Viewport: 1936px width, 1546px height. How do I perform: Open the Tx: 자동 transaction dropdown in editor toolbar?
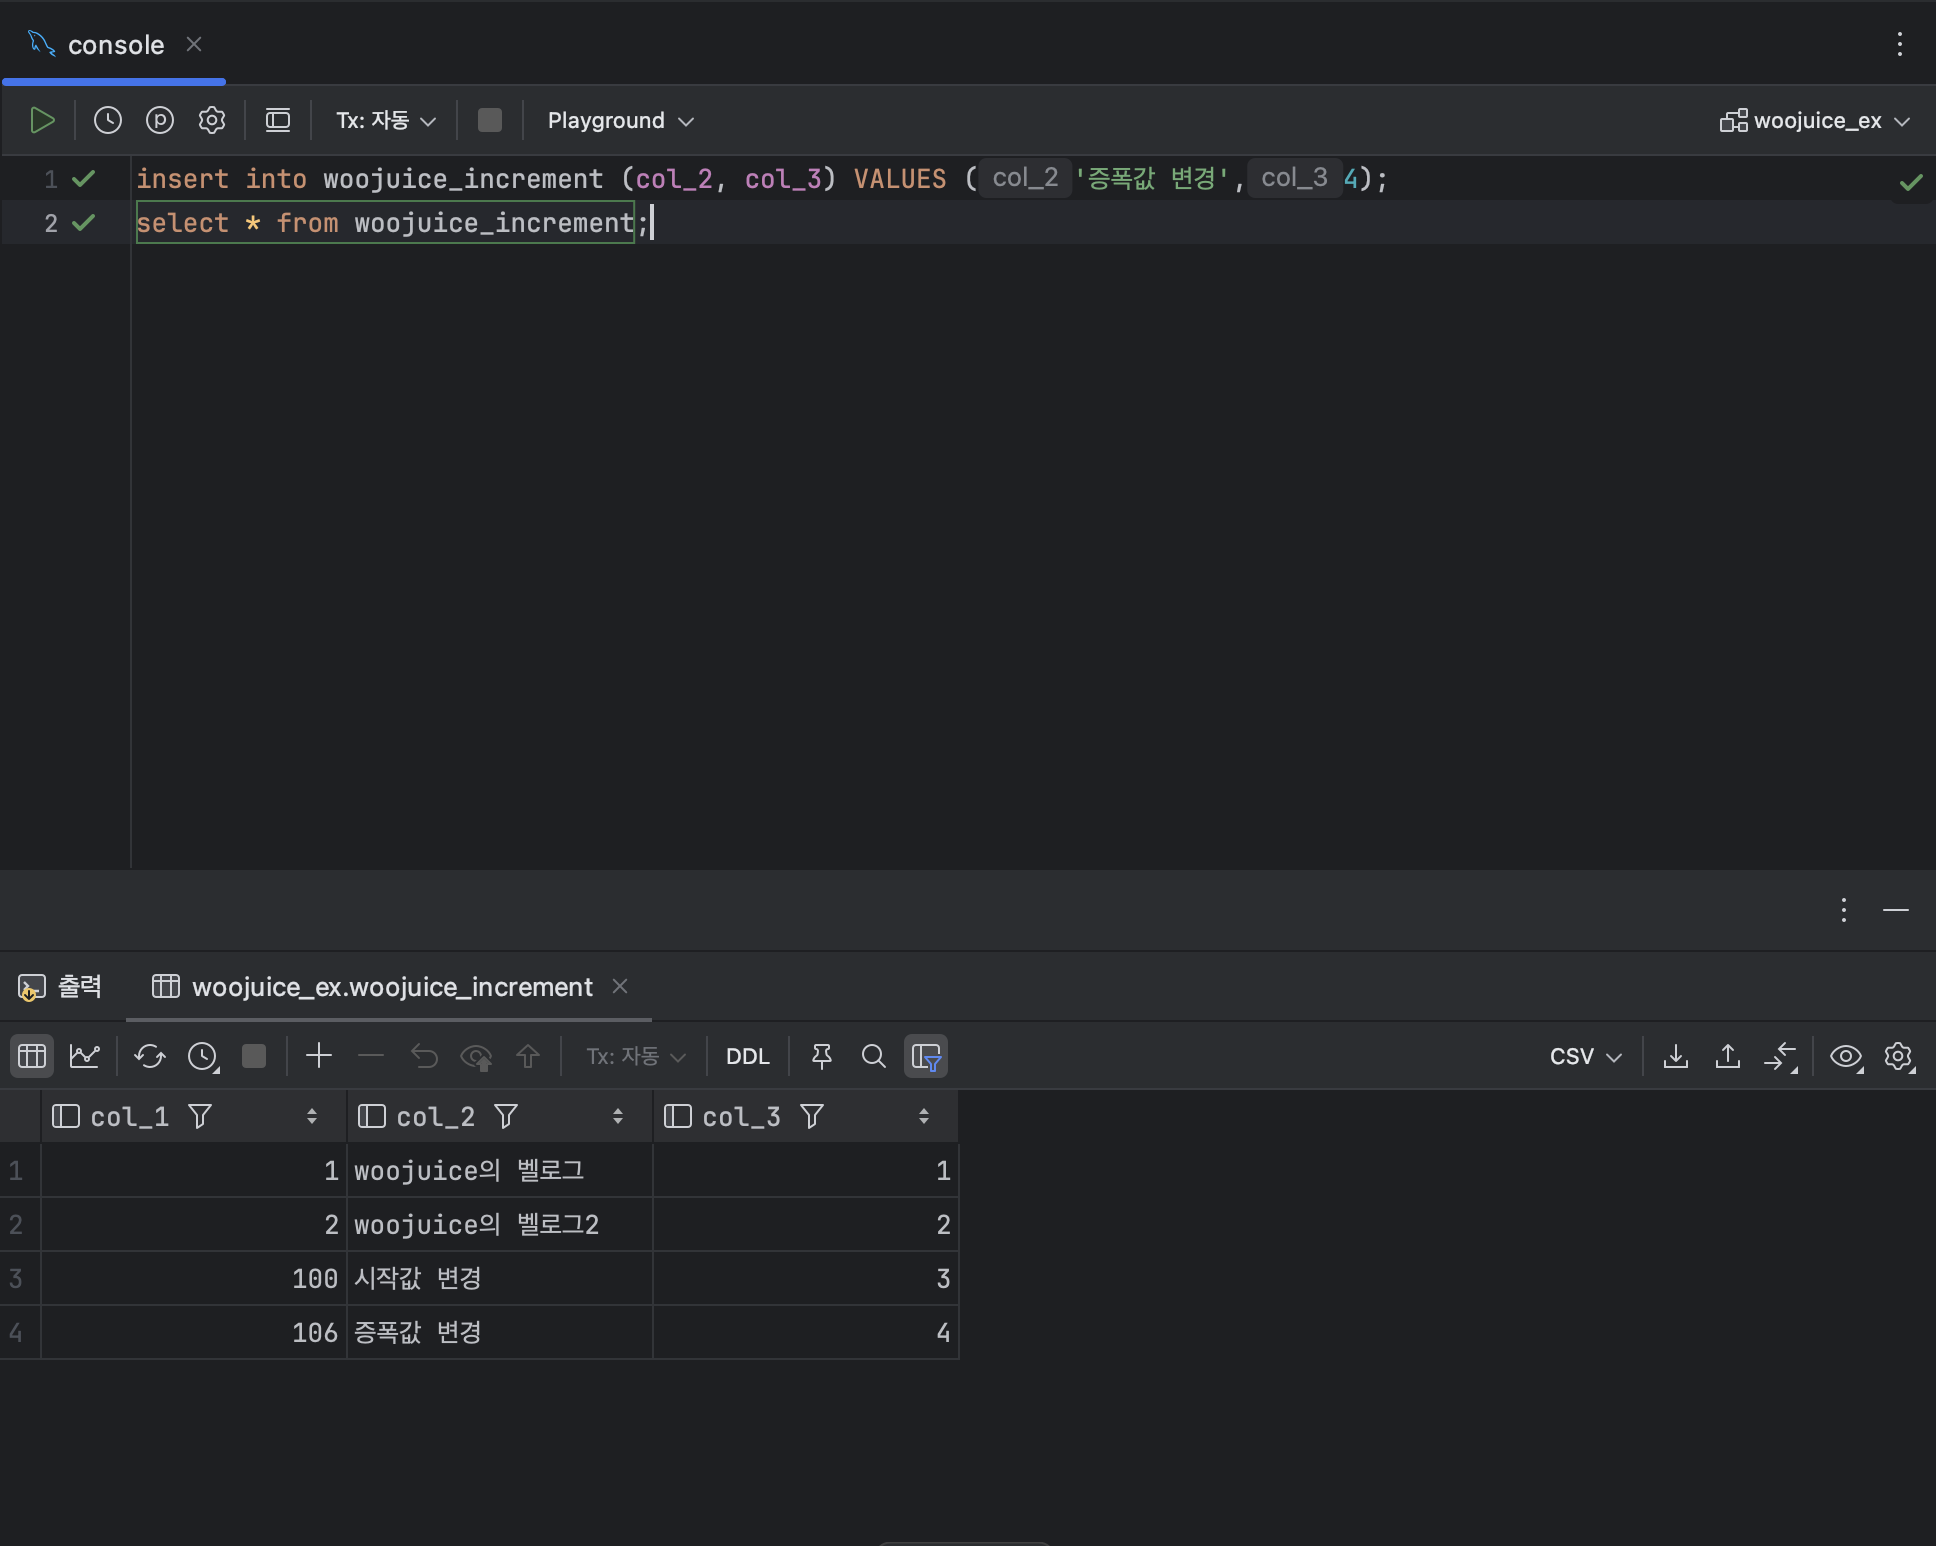pyautogui.click(x=386, y=120)
